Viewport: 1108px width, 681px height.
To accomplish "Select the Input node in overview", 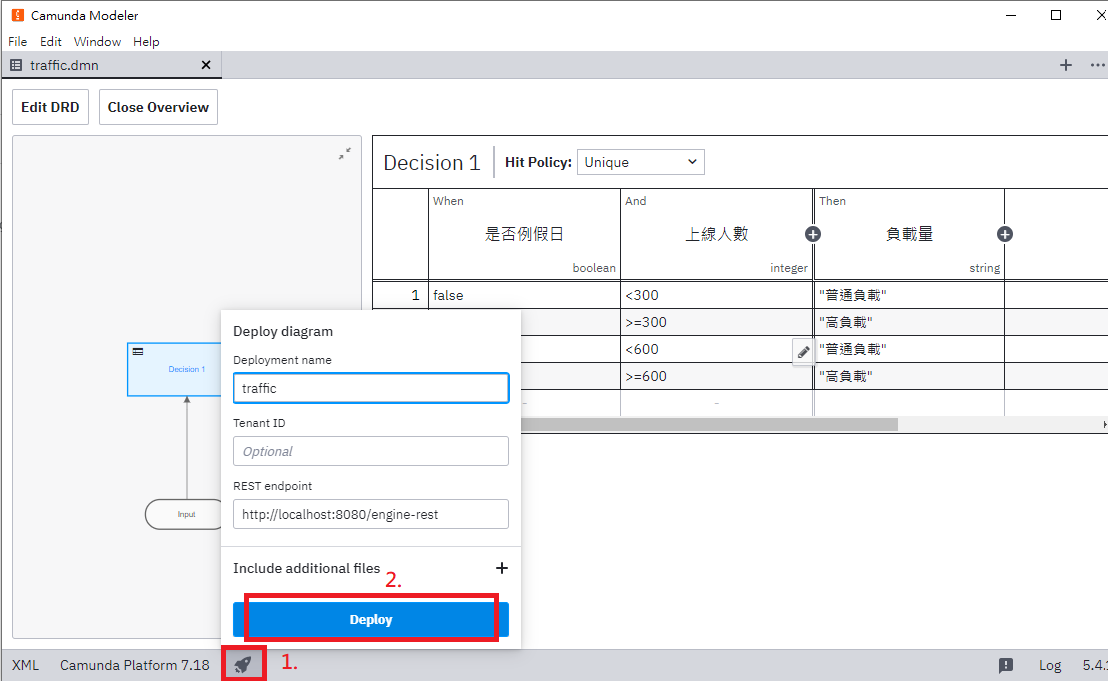I will 185,514.
